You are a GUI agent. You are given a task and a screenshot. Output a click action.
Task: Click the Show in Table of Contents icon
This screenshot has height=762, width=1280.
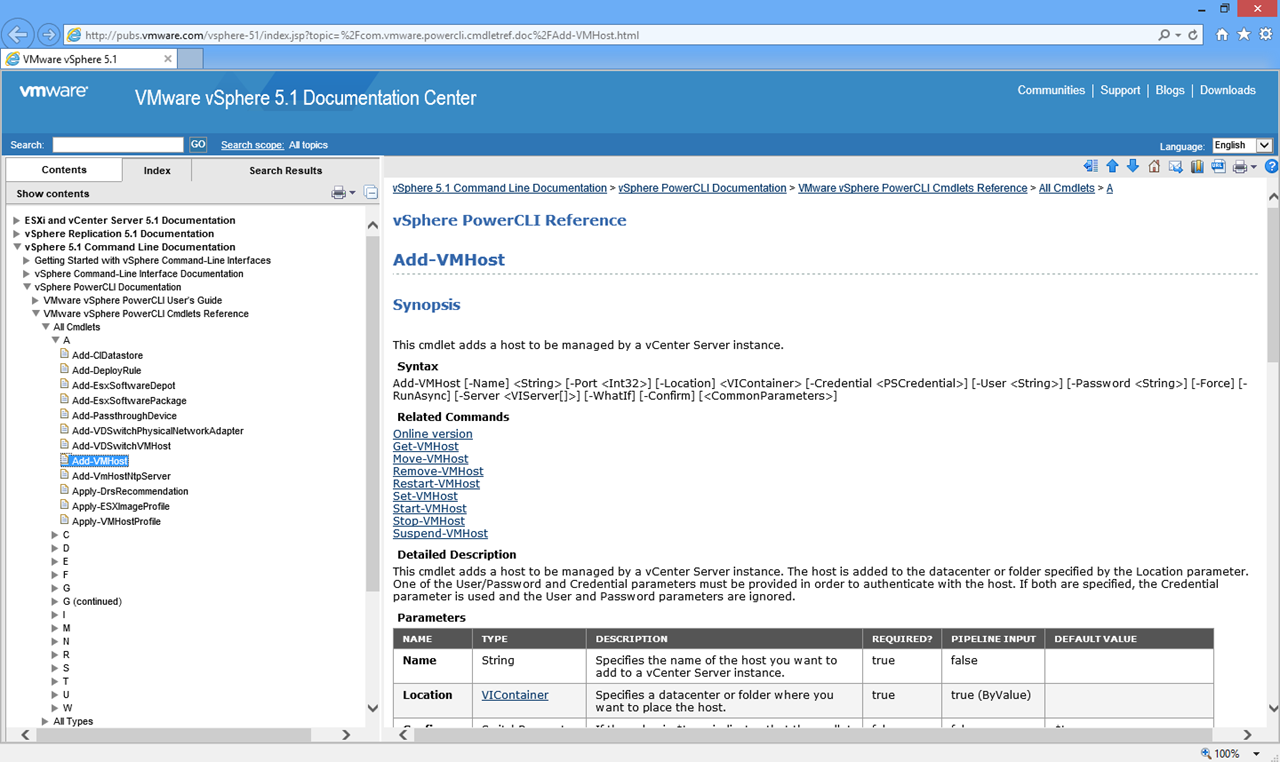coord(1091,167)
